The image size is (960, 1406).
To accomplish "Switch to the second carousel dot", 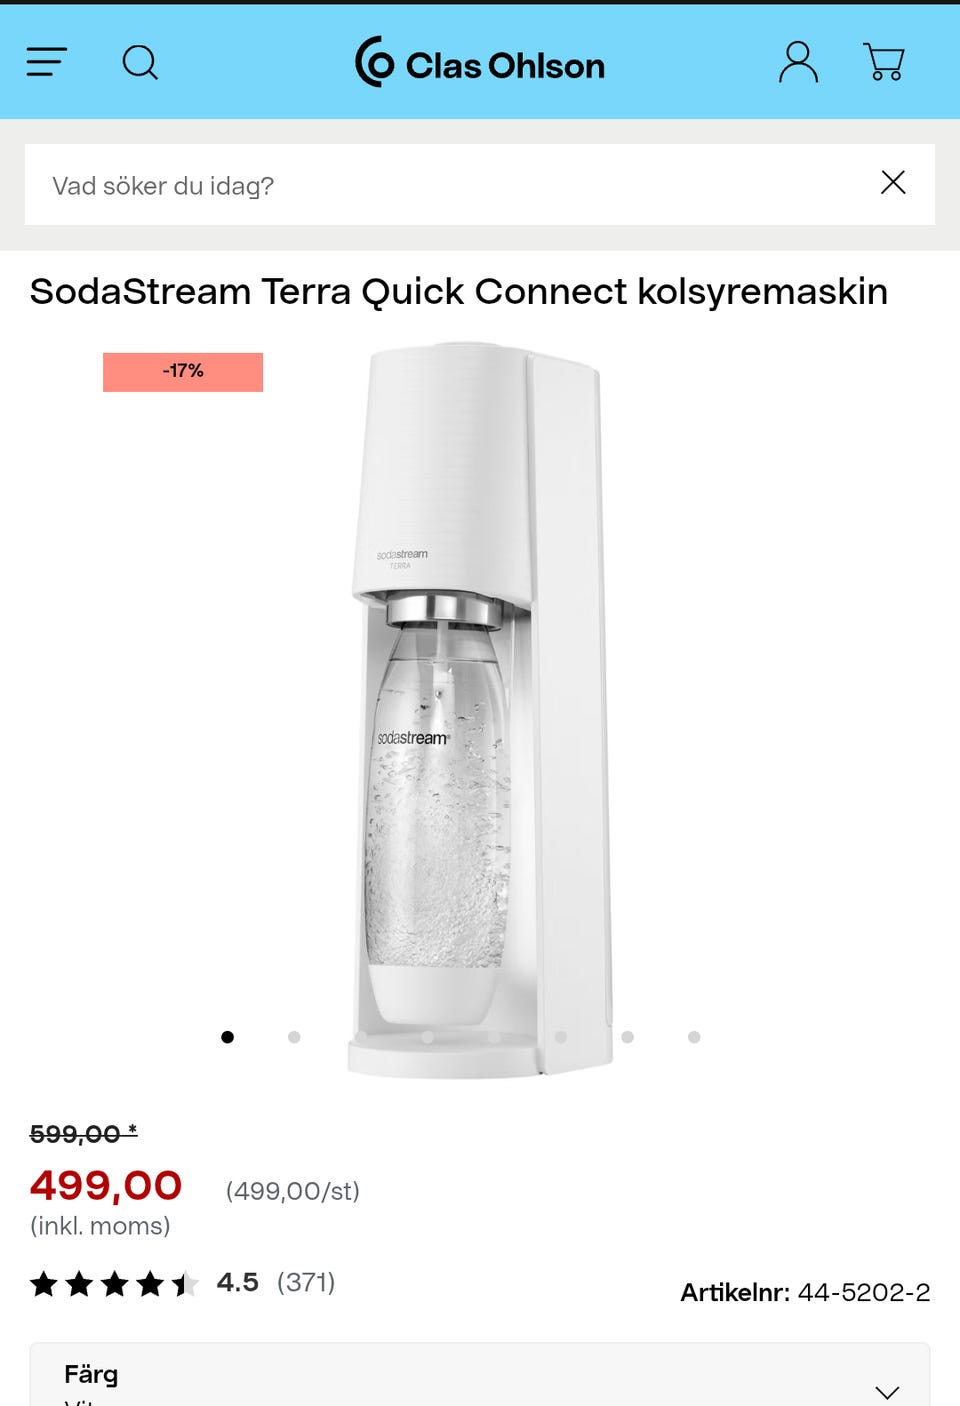I will pos(294,1037).
